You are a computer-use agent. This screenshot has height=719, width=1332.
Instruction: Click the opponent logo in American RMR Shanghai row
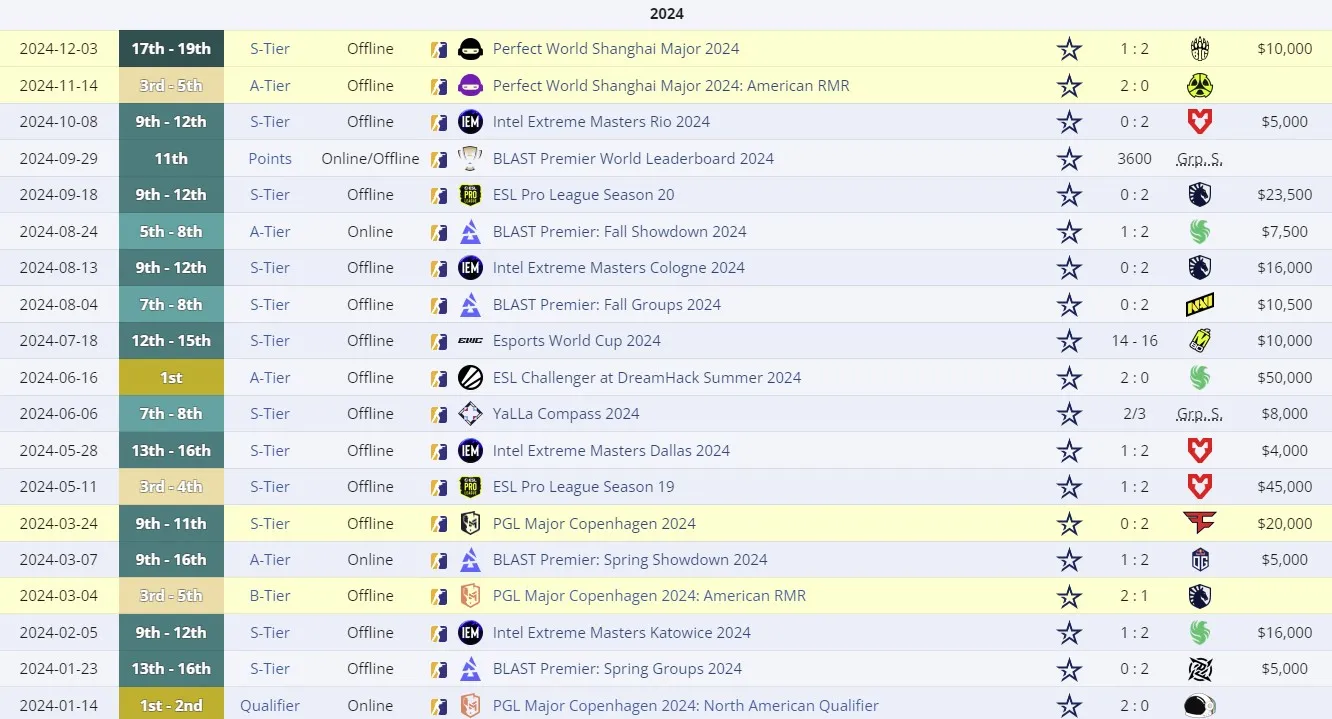click(1200, 86)
